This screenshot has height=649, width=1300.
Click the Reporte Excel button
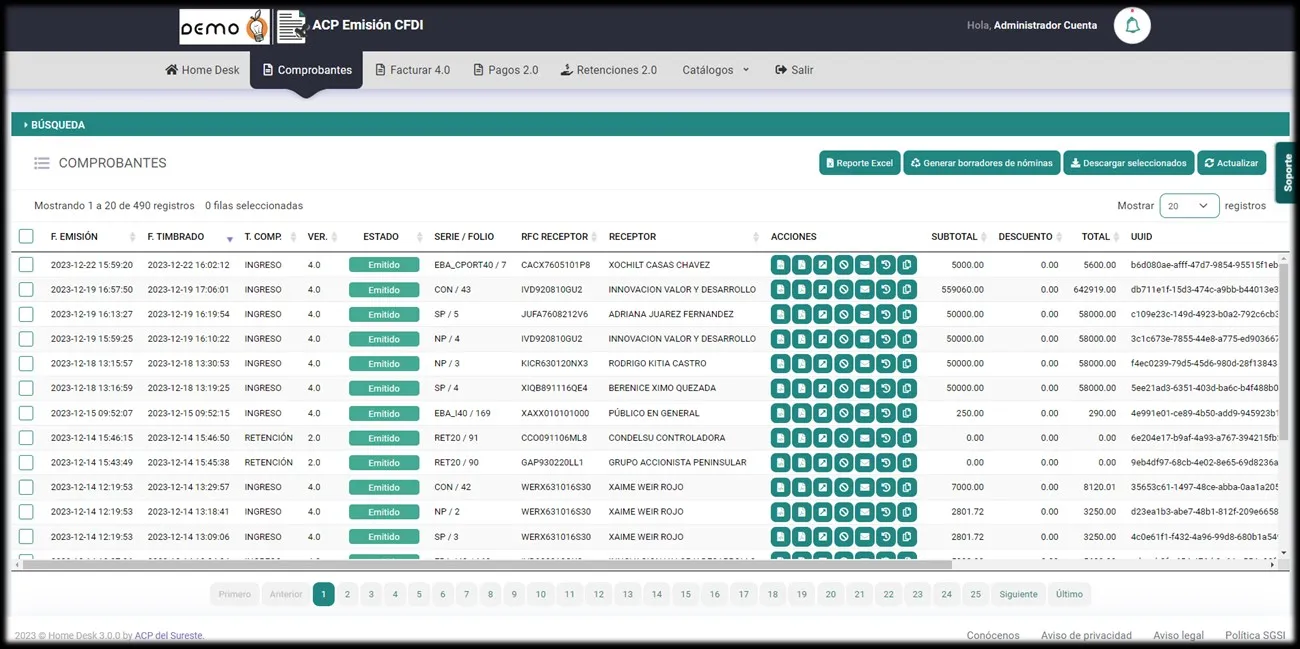pos(859,163)
